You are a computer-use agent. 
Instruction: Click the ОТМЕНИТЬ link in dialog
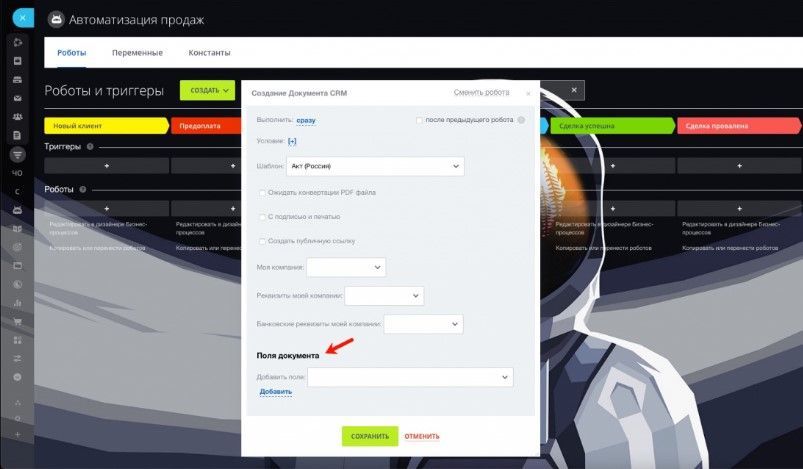pyautogui.click(x=422, y=436)
